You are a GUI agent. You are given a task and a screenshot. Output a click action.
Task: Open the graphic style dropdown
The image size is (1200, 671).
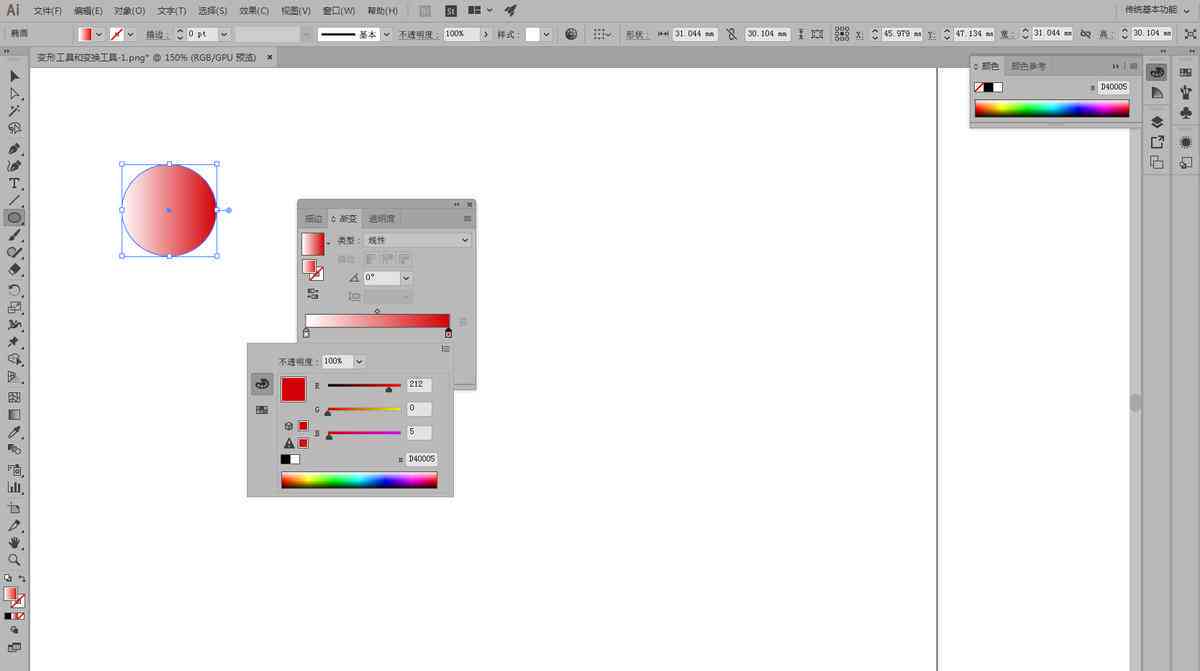tap(546, 34)
